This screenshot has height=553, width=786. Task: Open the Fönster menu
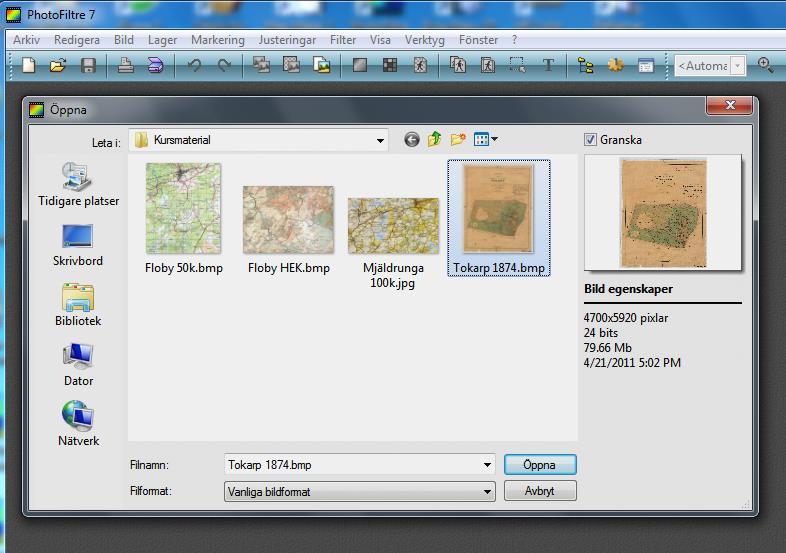(478, 40)
